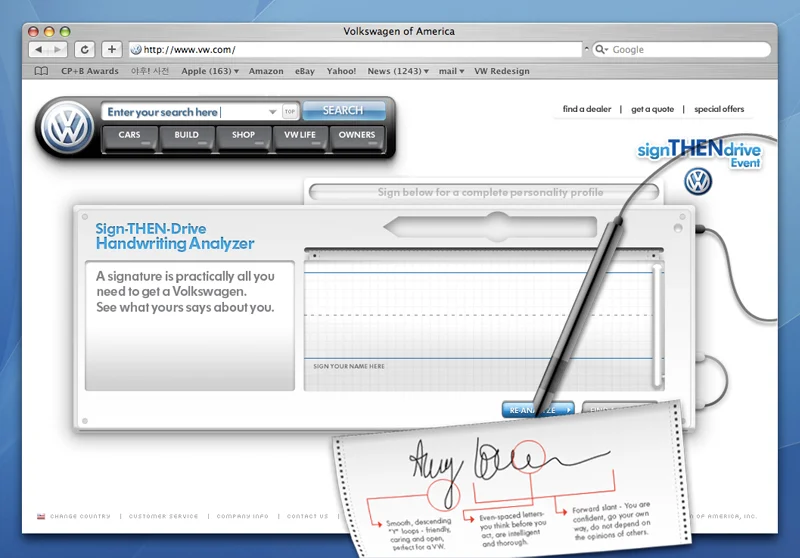Click the Google search field
The image size is (800, 558).
point(681,49)
